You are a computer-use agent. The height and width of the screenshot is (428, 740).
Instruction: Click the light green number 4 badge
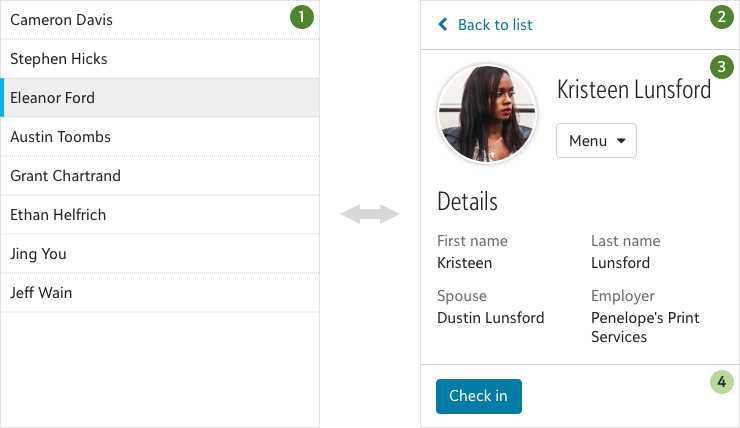(x=722, y=381)
